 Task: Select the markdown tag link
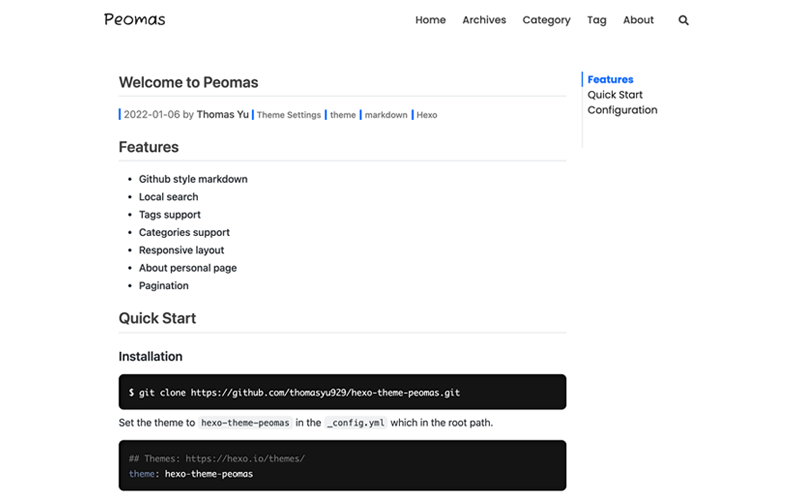click(386, 115)
